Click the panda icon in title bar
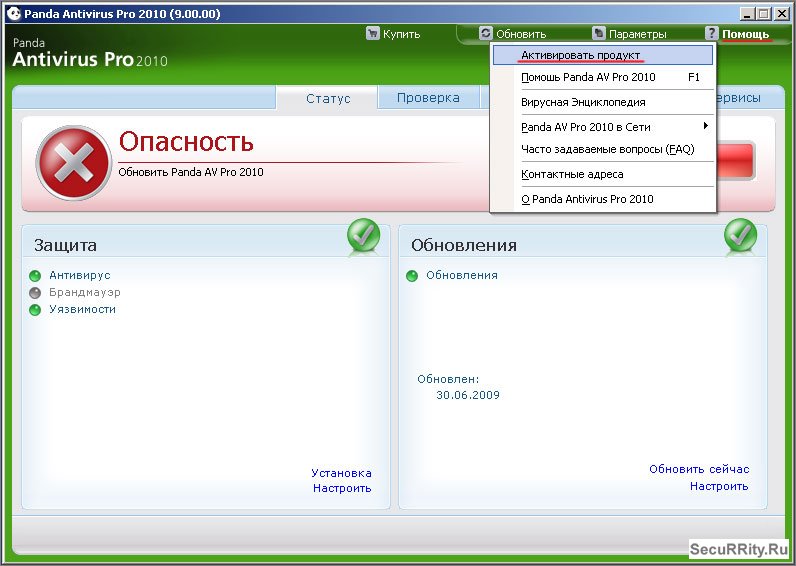 tap(14, 14)
